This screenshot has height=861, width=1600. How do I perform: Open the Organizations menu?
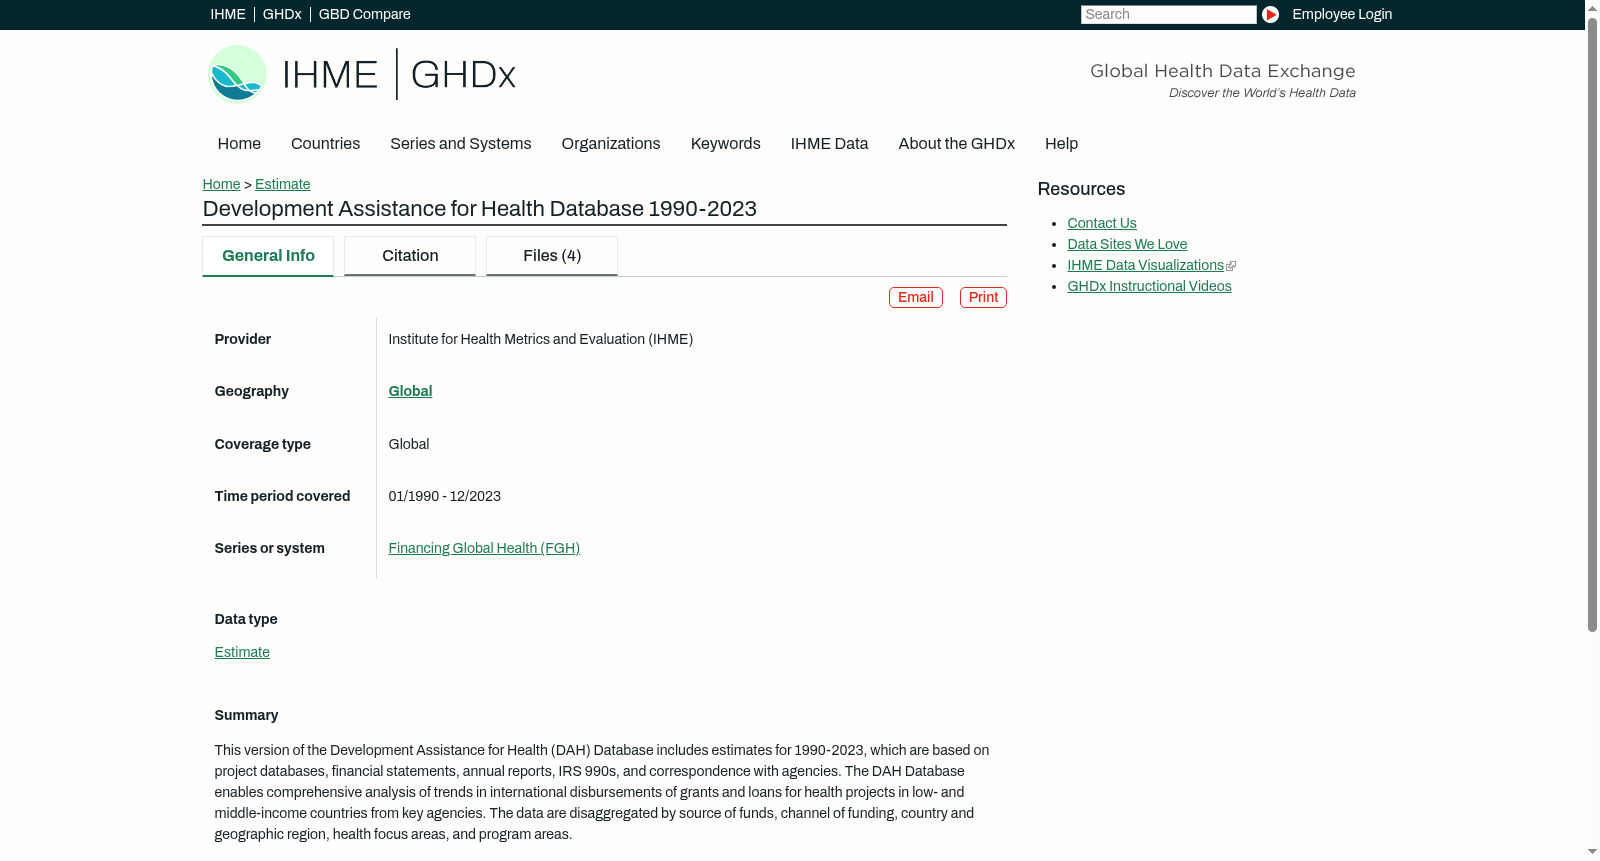point(611,144)
